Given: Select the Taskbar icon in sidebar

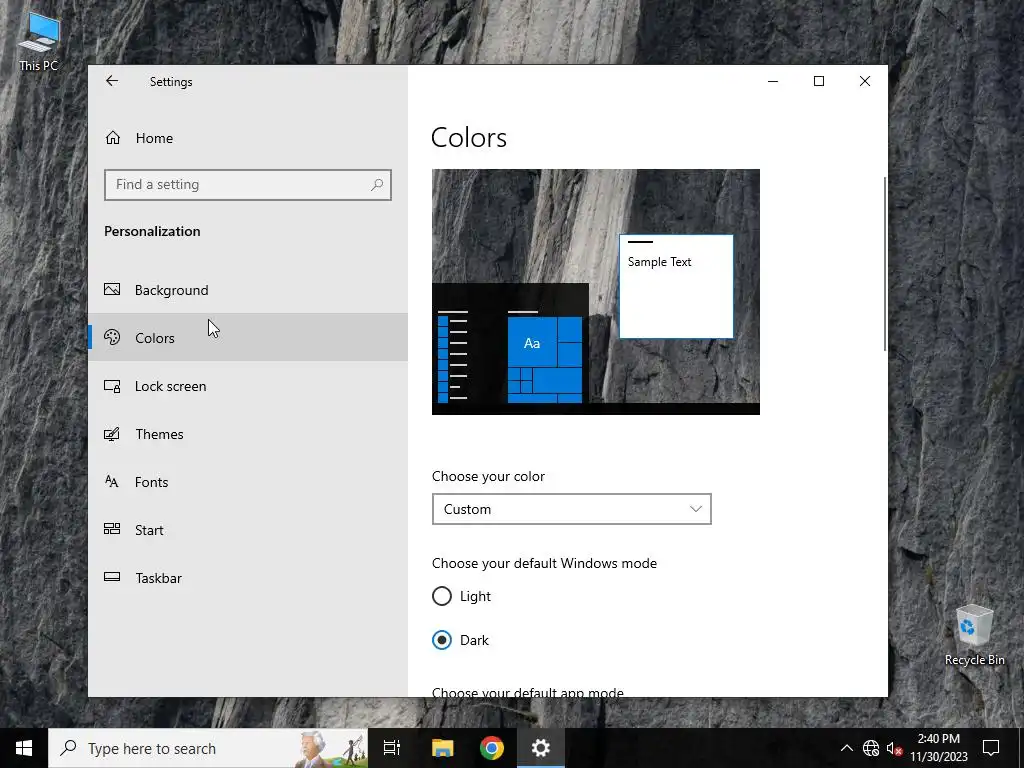Looking at the screenshot, I should (112, 577).
